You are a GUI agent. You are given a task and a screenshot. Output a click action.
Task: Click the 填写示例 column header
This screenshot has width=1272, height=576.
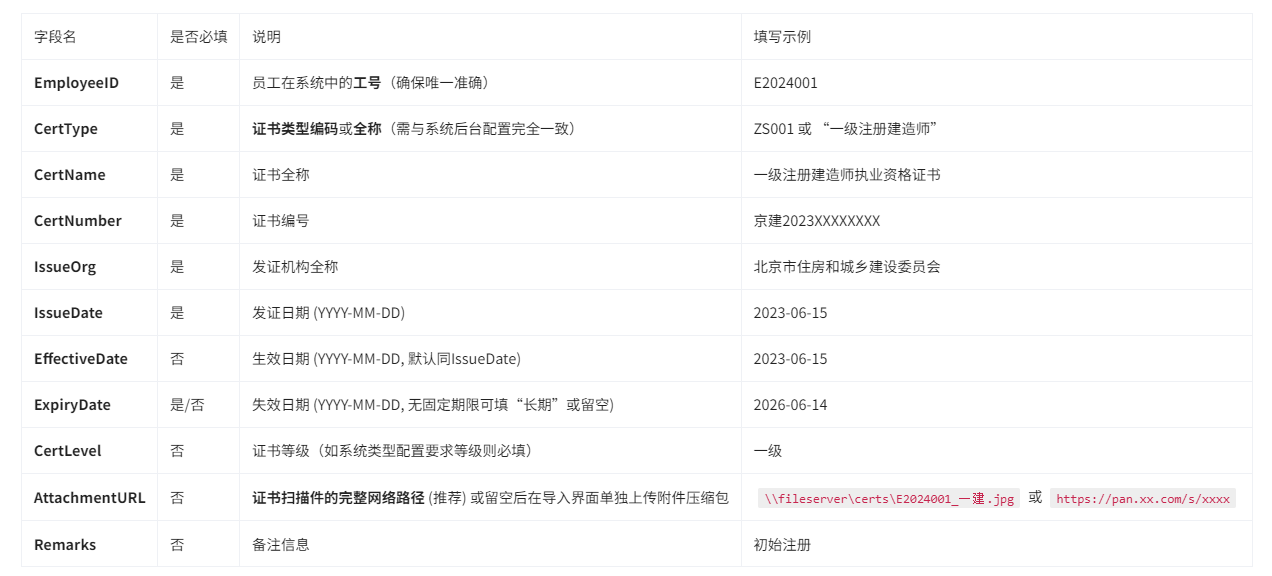tap(782, 37)
